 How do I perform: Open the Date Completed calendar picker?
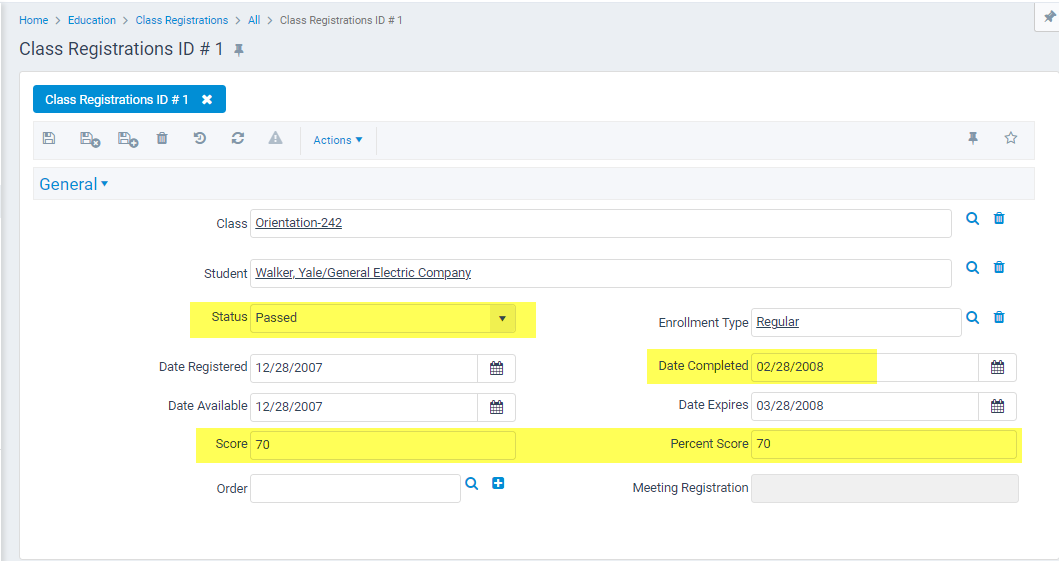[998, 367]
